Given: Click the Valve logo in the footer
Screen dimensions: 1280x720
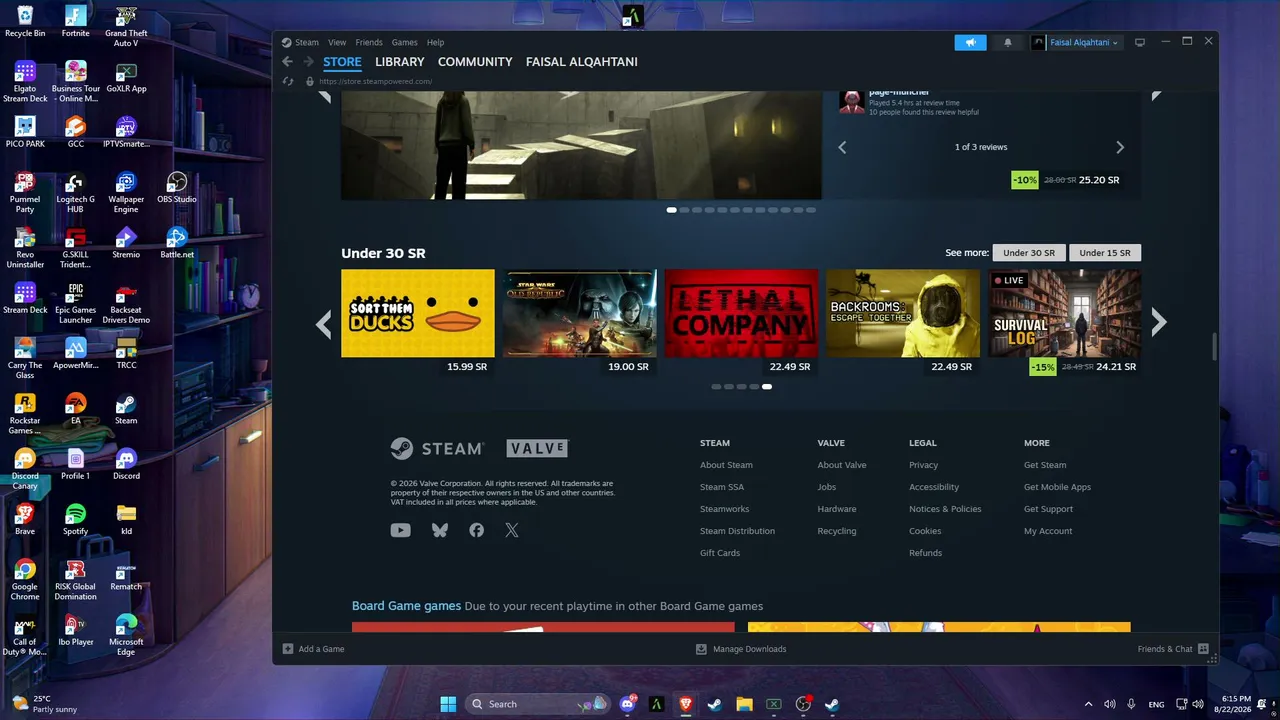Looking at the screenshot, I should pos(537,448).
